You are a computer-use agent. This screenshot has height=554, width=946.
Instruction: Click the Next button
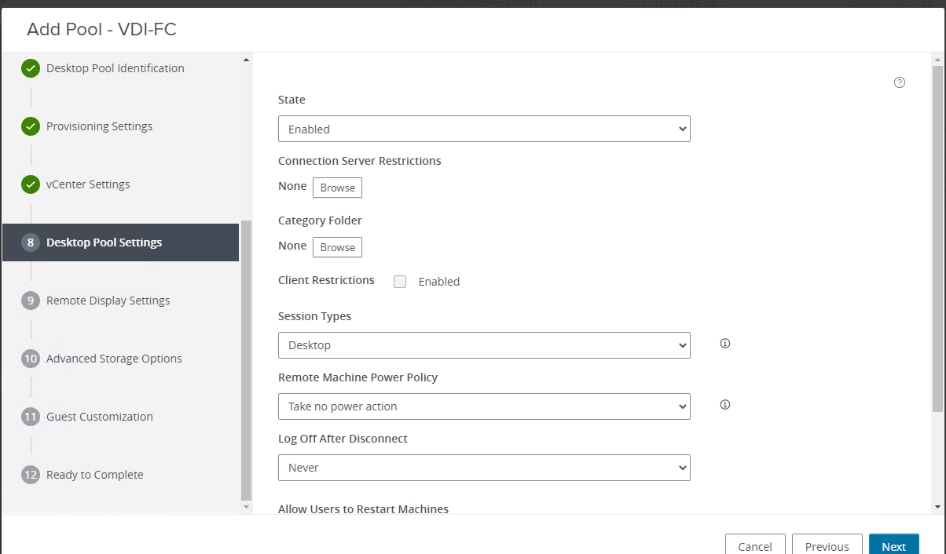click(x=893, y=546)
